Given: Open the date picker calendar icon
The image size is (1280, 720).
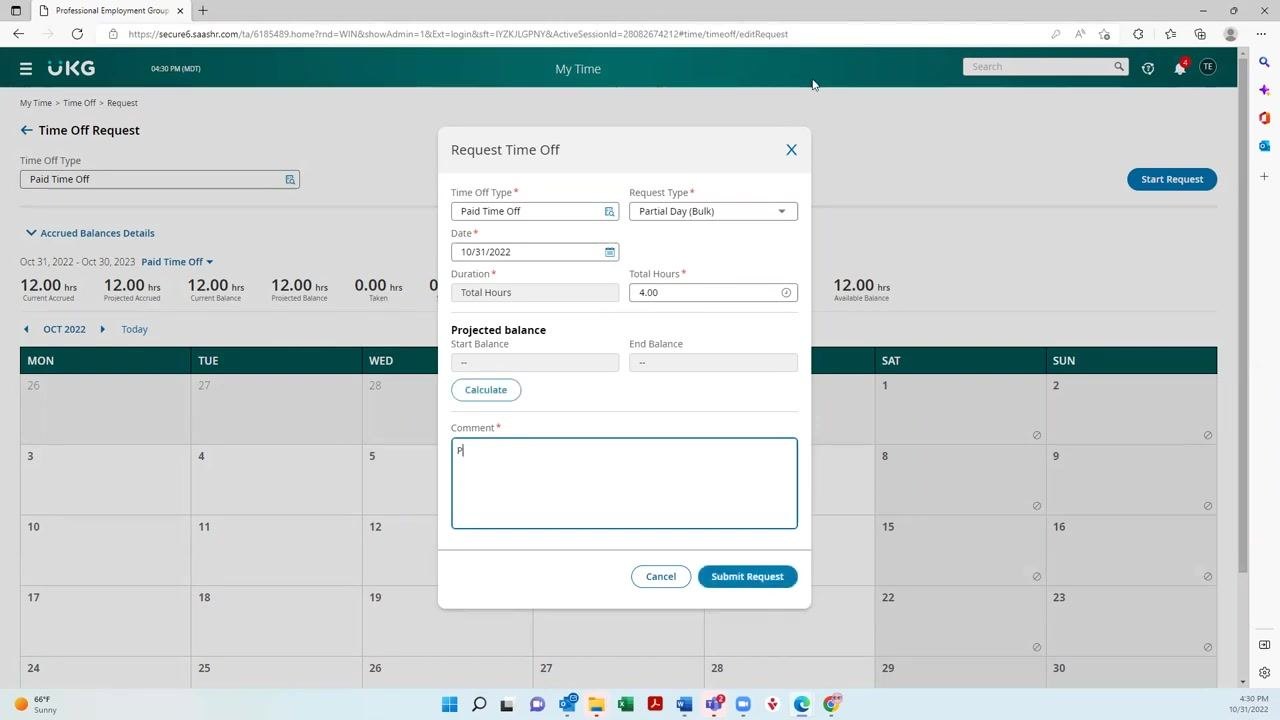Looking at the screenshot, I should pyautogui.click(x=610, y=252).
